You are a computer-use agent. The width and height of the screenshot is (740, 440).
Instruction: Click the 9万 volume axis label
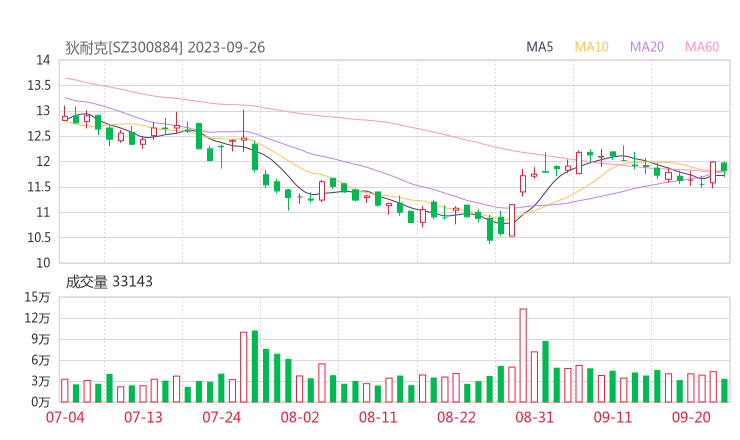41,339
